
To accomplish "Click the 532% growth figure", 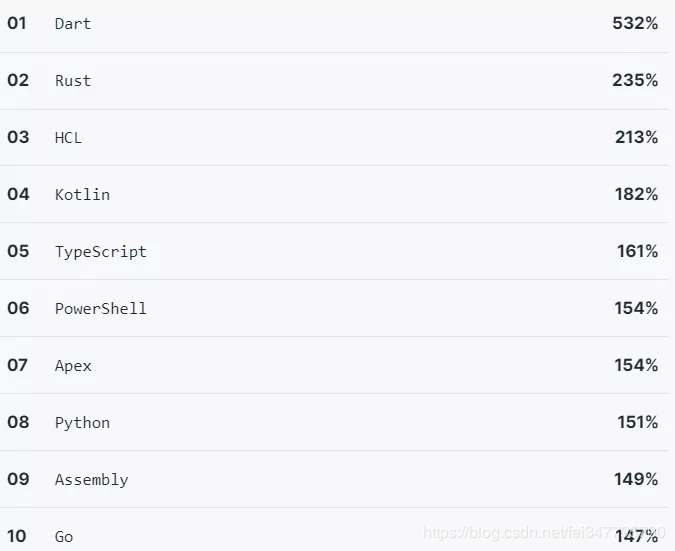I will click(x=635, y=23).
